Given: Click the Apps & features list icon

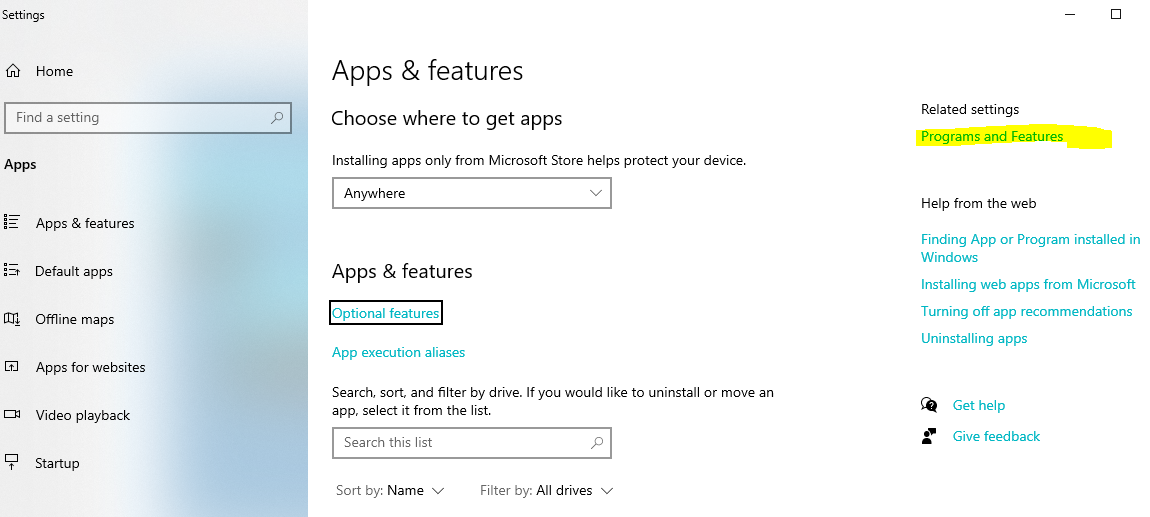Looking at the screenshot, I should (12, 222).
